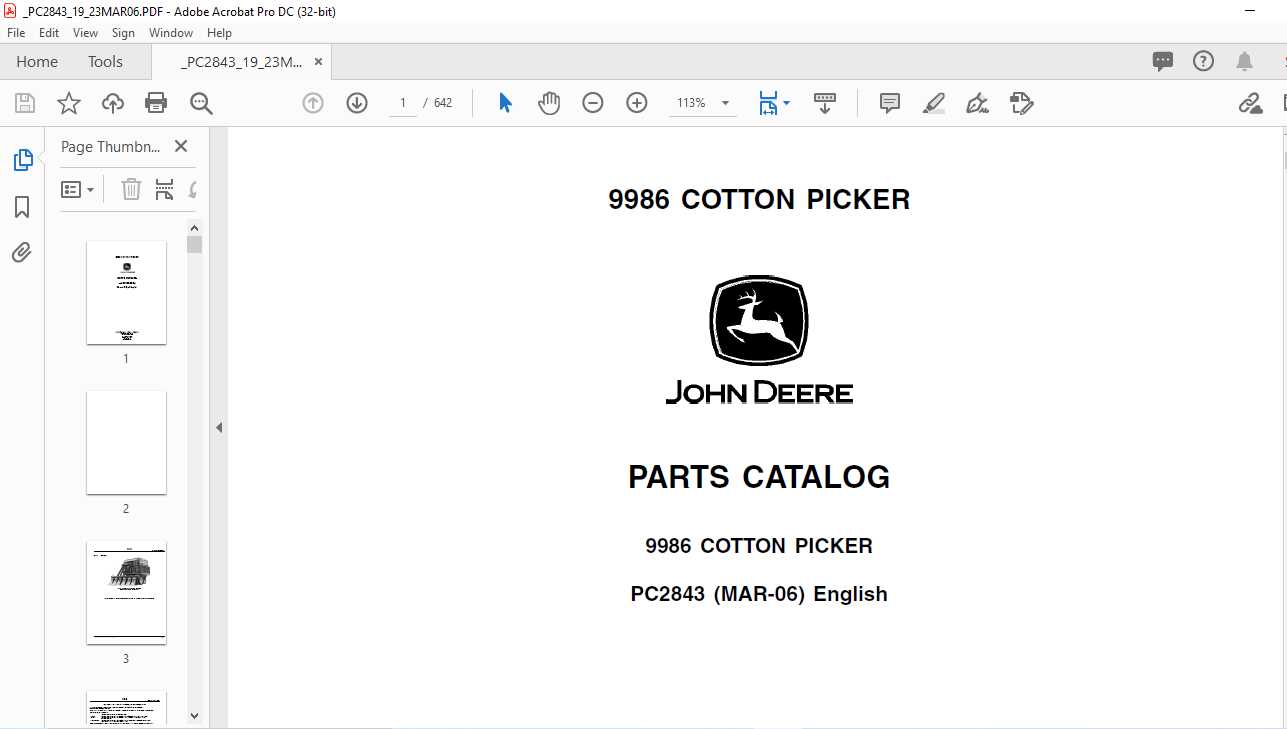Open the Sign menu

[x=124, y=33]
